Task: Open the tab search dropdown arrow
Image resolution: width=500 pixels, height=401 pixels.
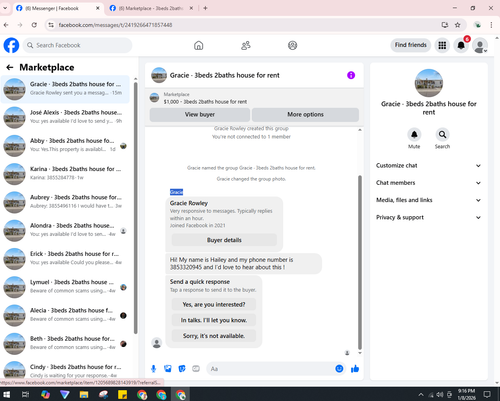Action: pyautogui.click(x=5, y=8)
